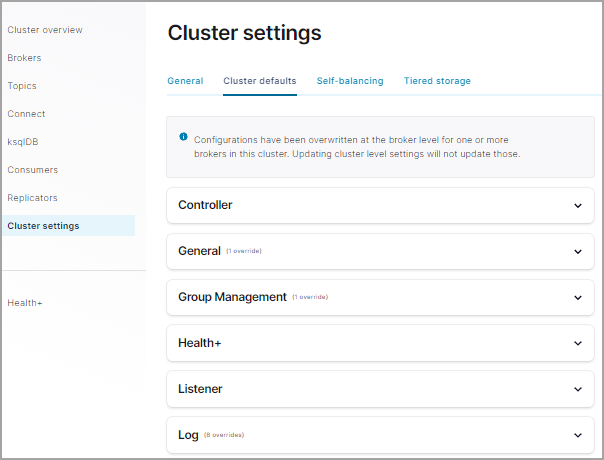Expand the Log section chevron
This screenshot has height=460, width=604.
coord(577,435)
